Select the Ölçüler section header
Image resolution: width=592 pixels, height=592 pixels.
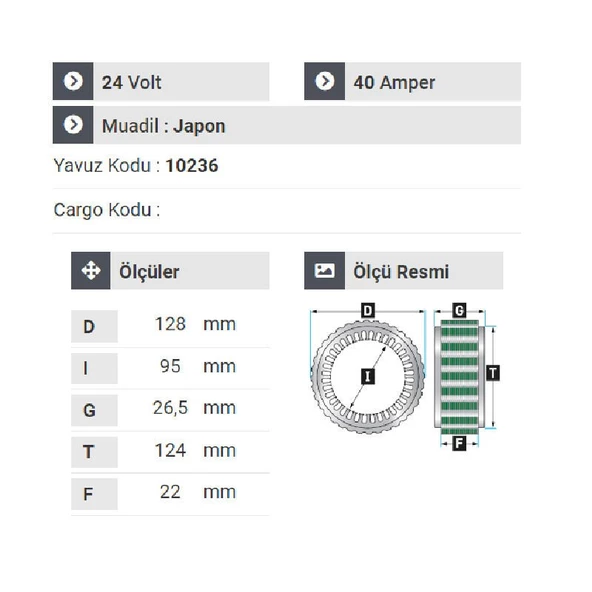click(170, 271)
